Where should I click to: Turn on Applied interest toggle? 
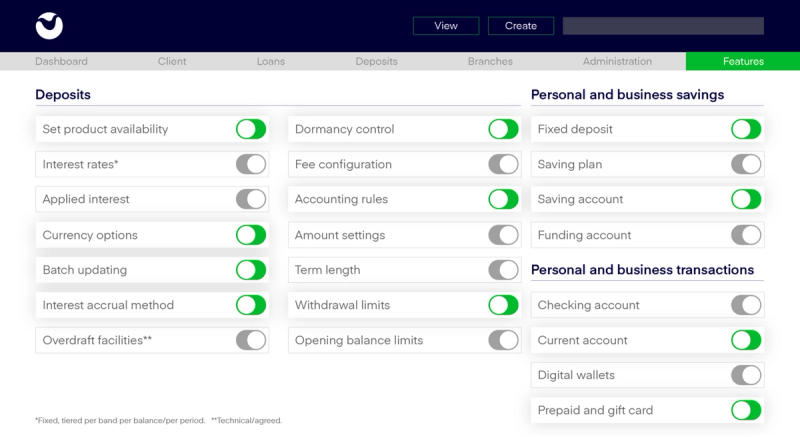tap(251, 199)
